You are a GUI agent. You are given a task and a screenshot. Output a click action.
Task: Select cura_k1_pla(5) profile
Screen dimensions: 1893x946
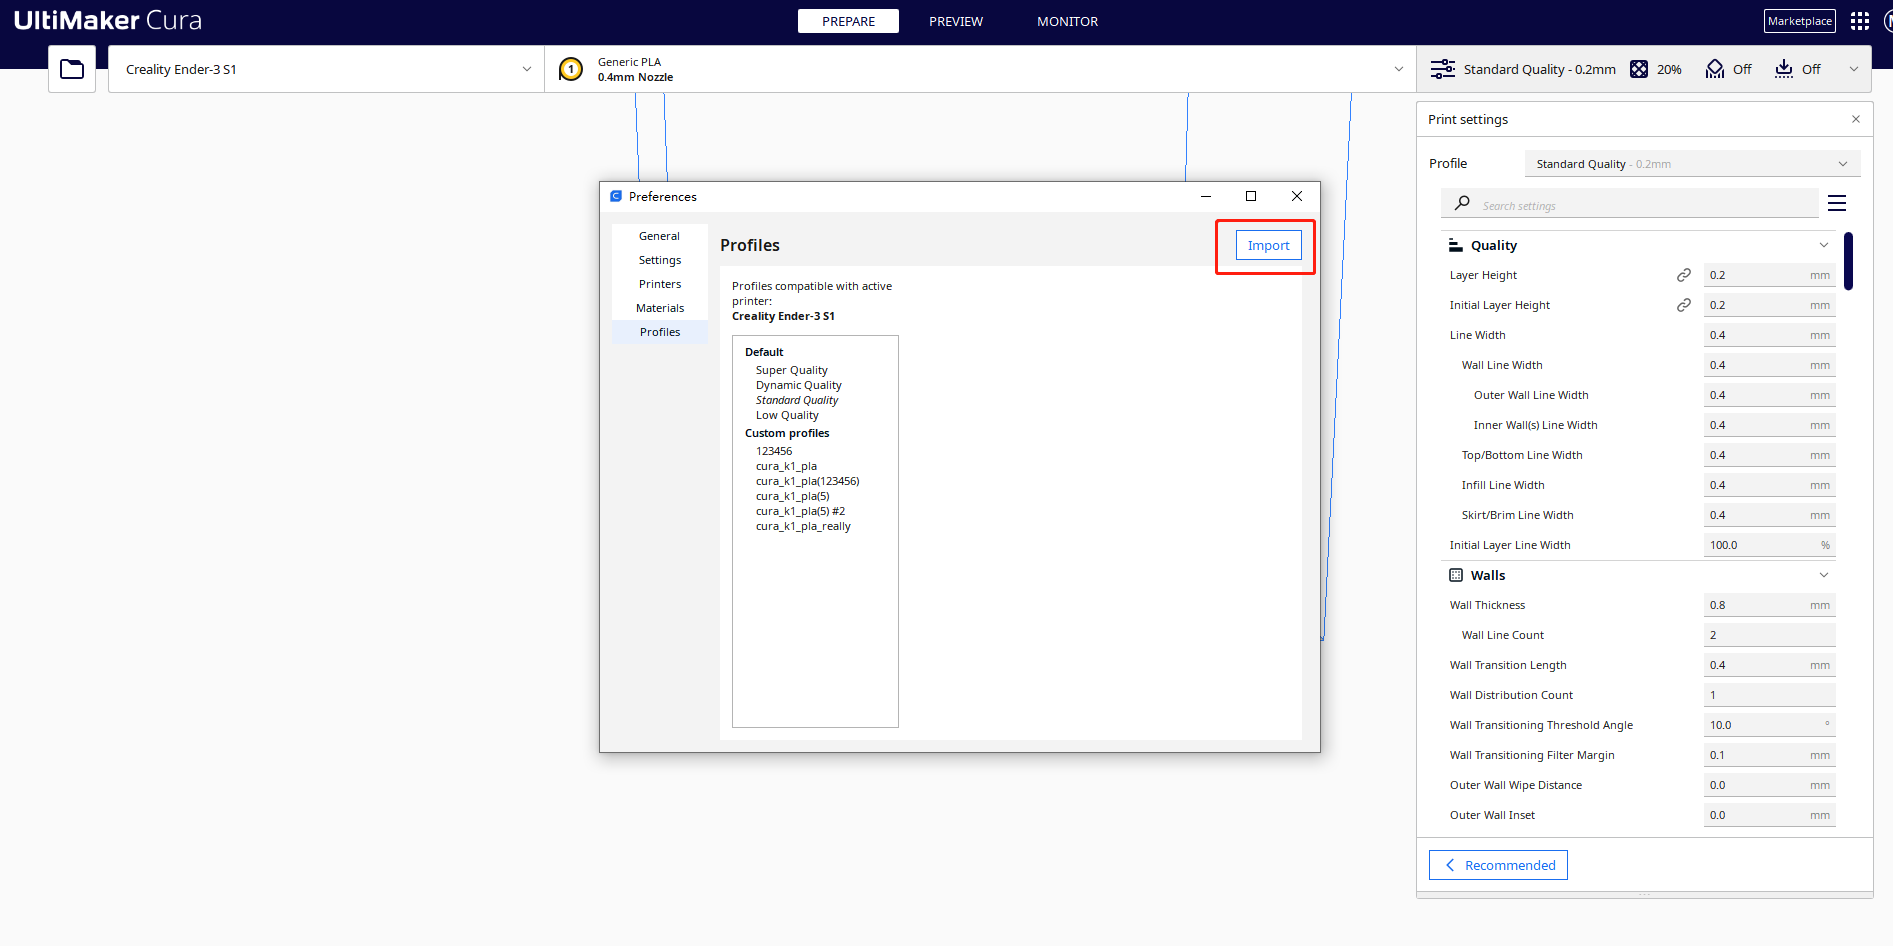click(x=793, y=496)
